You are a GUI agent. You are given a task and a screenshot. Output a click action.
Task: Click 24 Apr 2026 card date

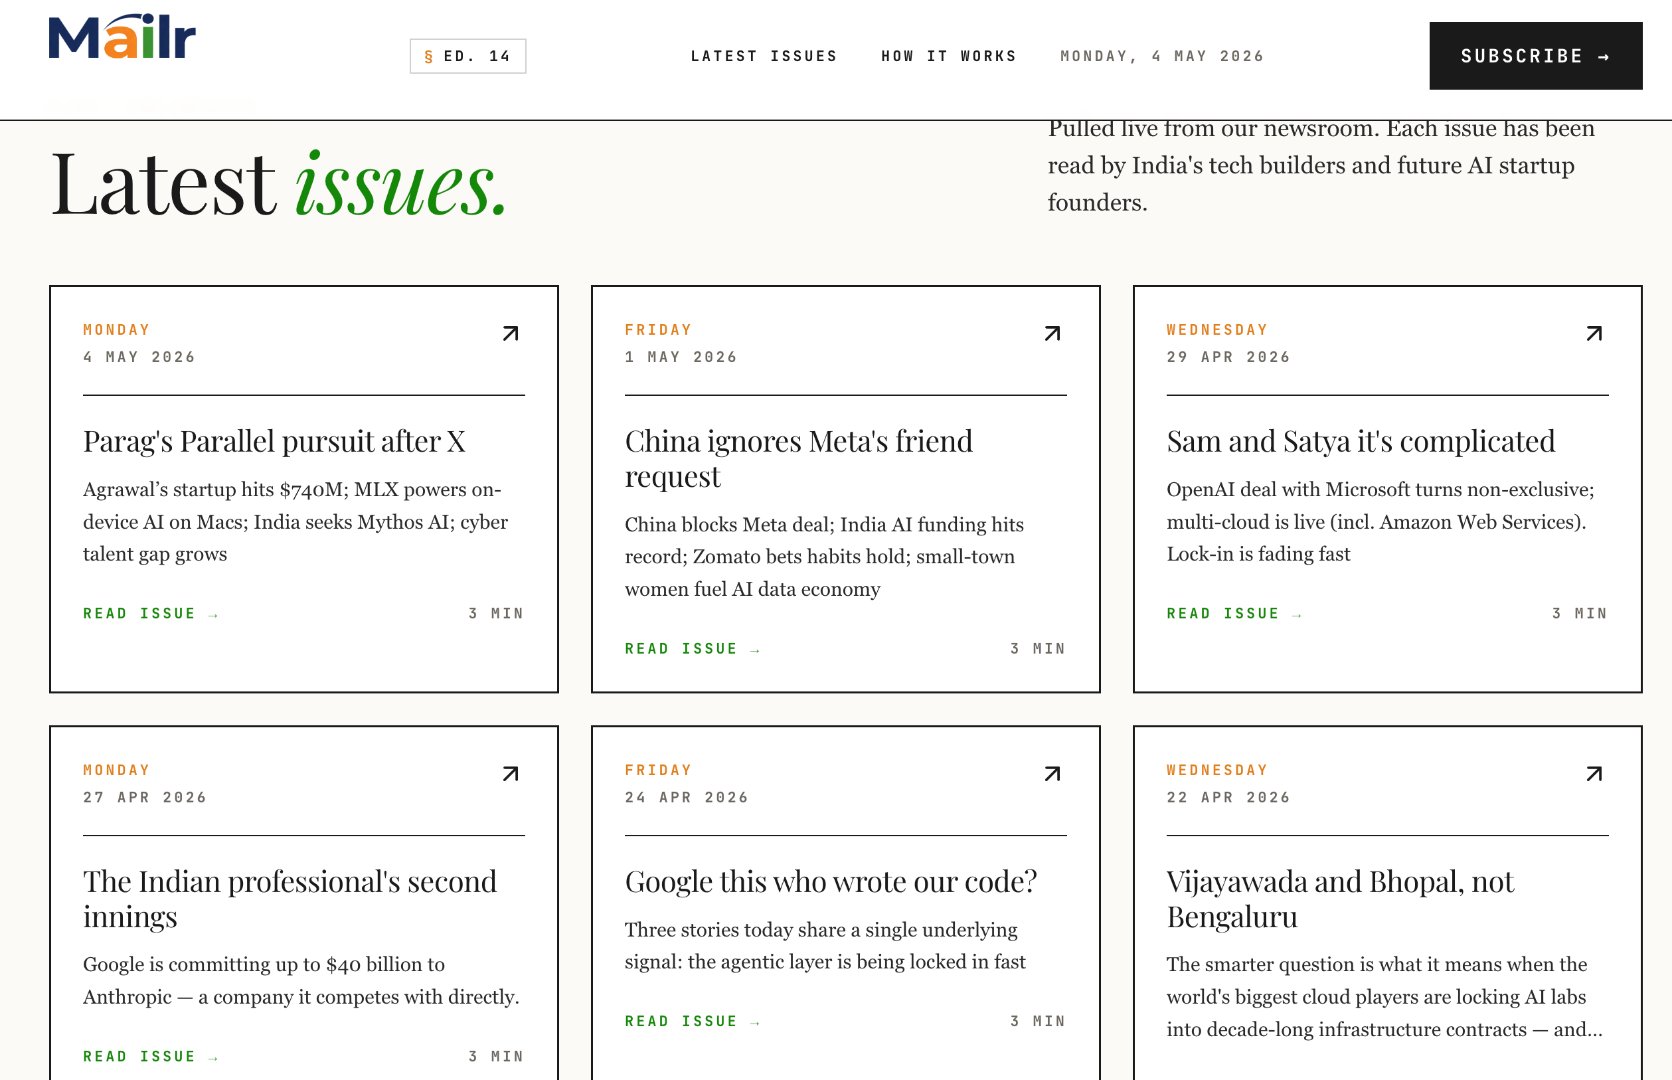point(687,797)
